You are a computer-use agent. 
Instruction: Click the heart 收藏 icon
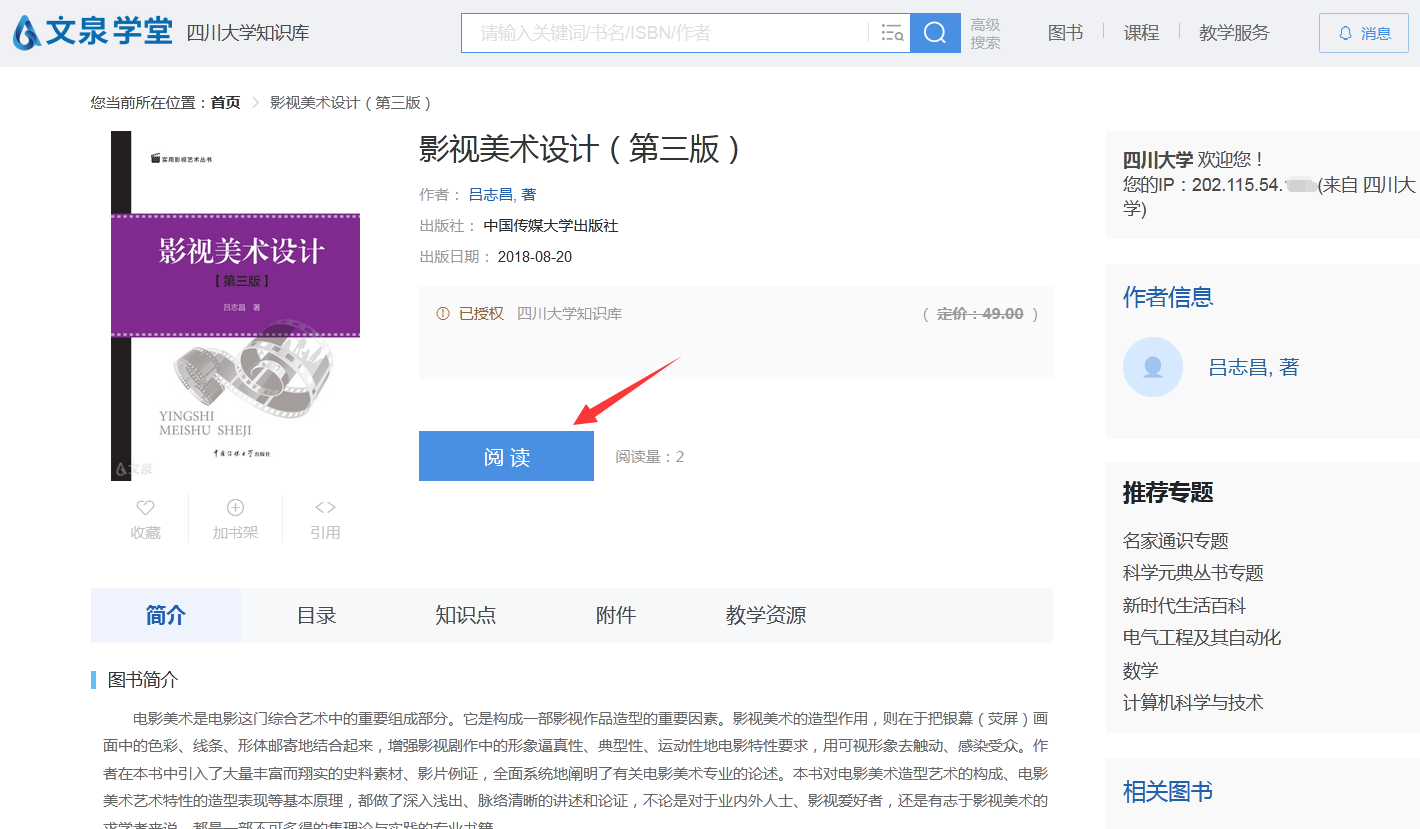click(145, 508)
